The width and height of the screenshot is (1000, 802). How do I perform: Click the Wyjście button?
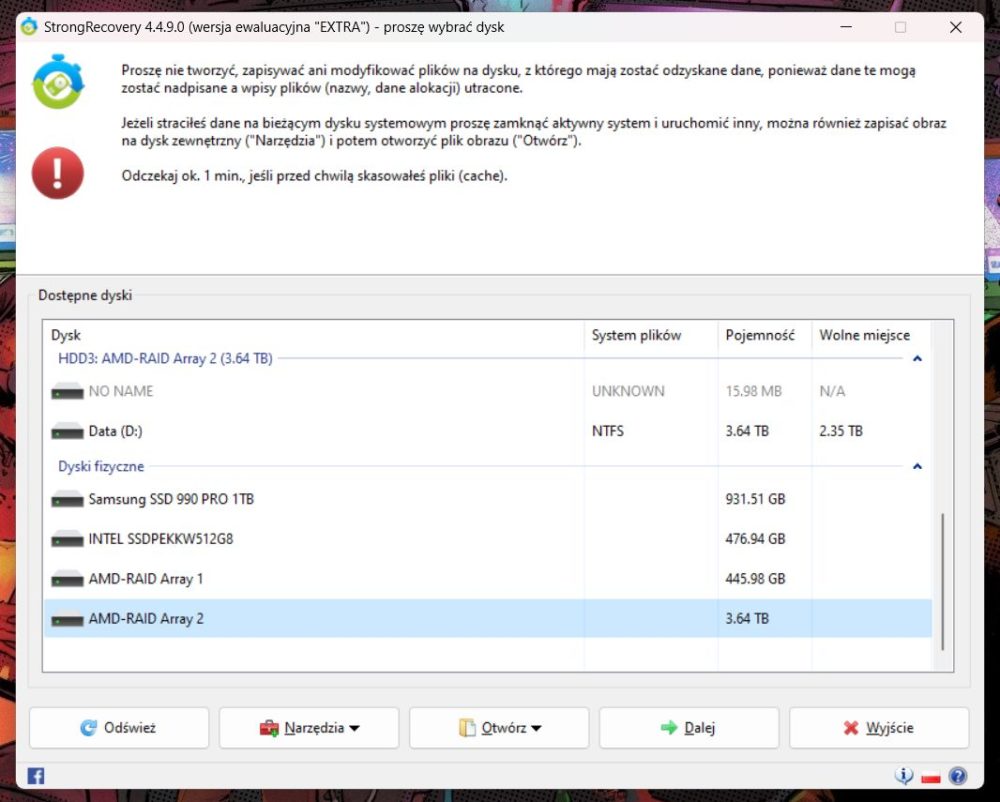pos(879,727)
